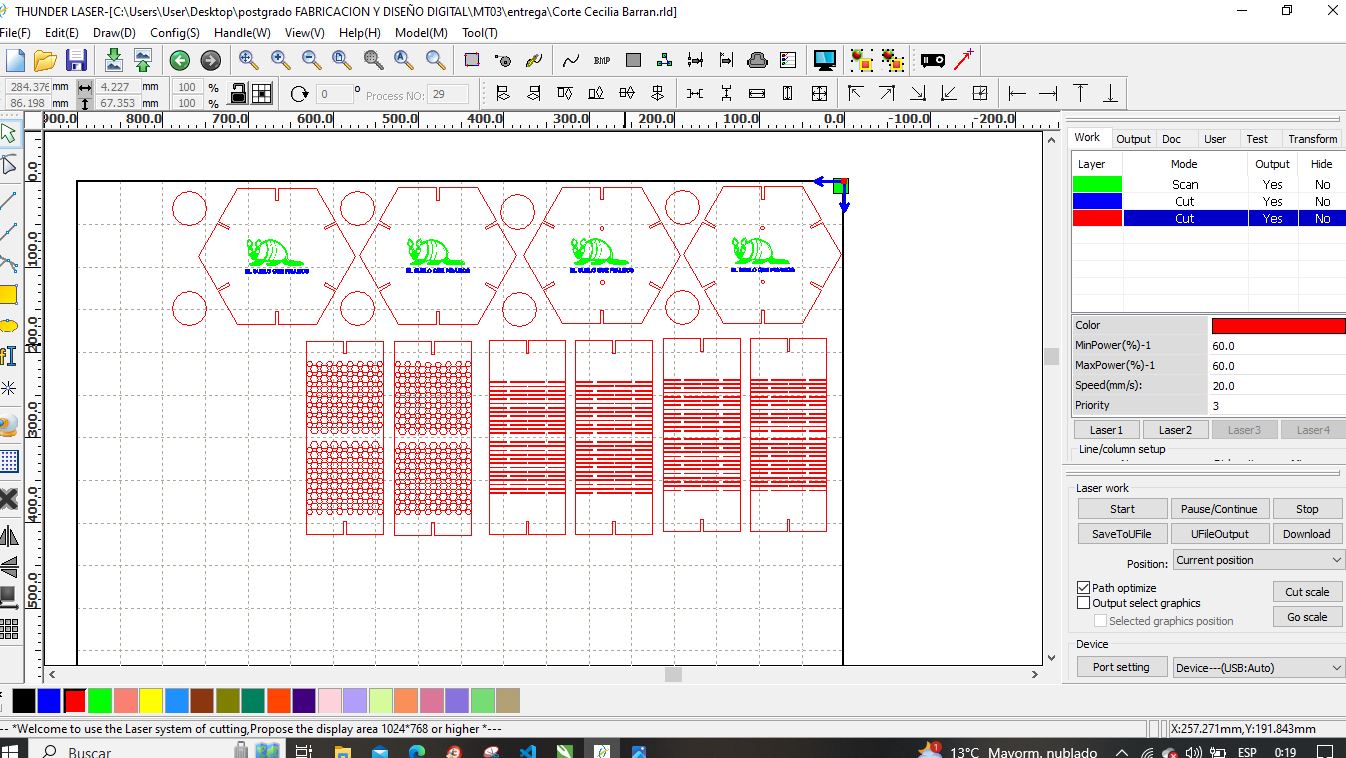Click the red Color bar in layer properties
Image resolution: width=1346 pixels, height=758 pixels.
[1278, 325]
